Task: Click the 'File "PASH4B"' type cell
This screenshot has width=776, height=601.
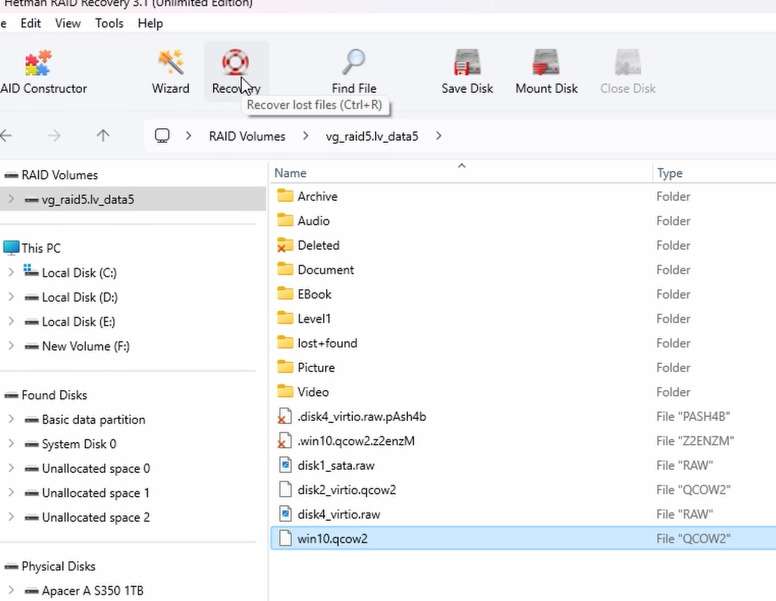Action: [x=693, y=416]
